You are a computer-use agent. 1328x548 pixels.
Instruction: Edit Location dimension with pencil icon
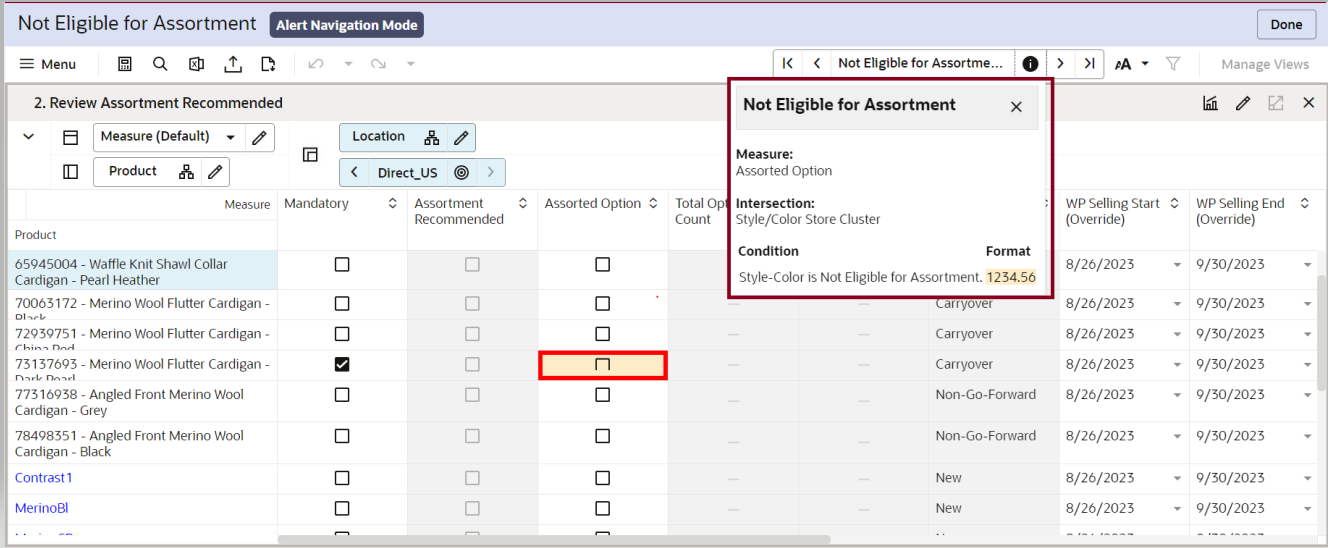(461, 137)
